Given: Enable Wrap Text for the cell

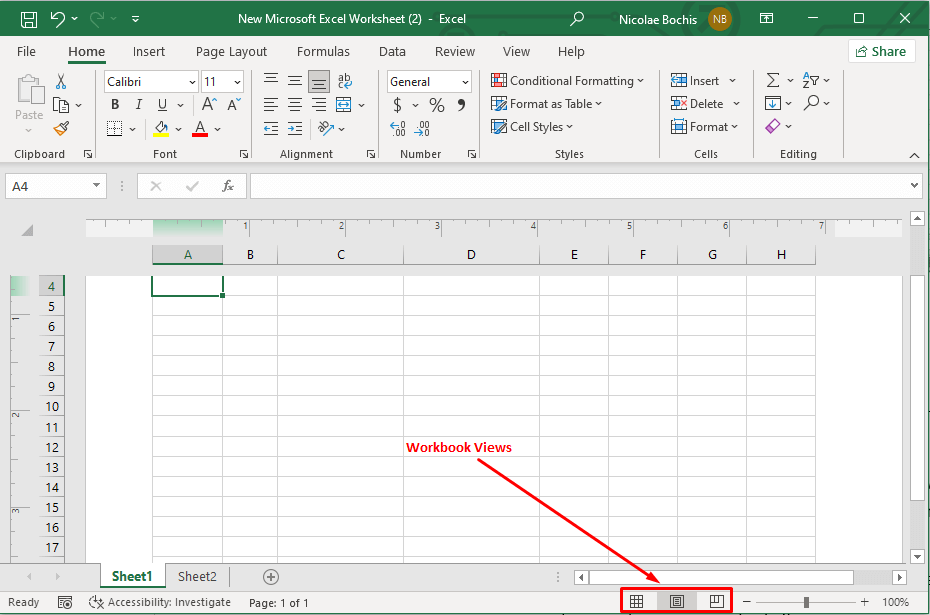Looking at the screenshot, I should (x=344, y=81).
